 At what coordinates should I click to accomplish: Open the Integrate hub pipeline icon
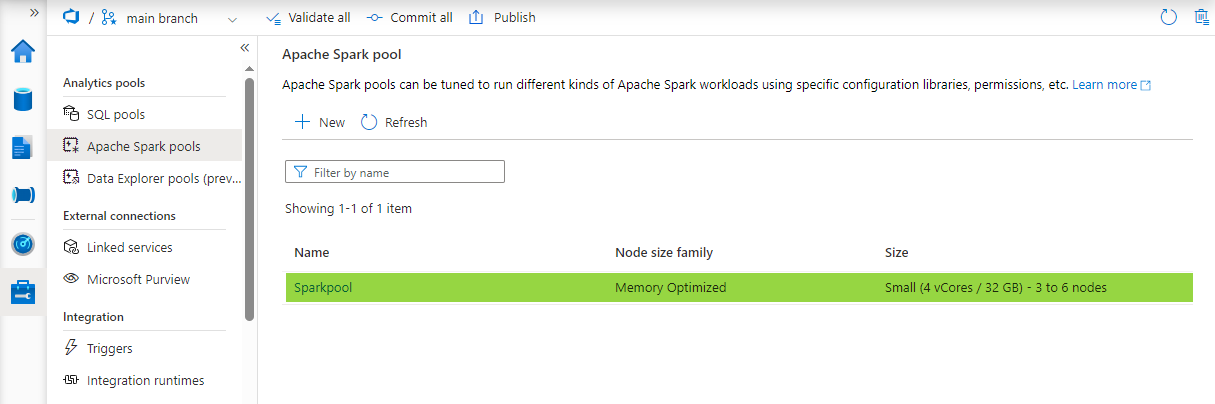(x=23, y=196)
